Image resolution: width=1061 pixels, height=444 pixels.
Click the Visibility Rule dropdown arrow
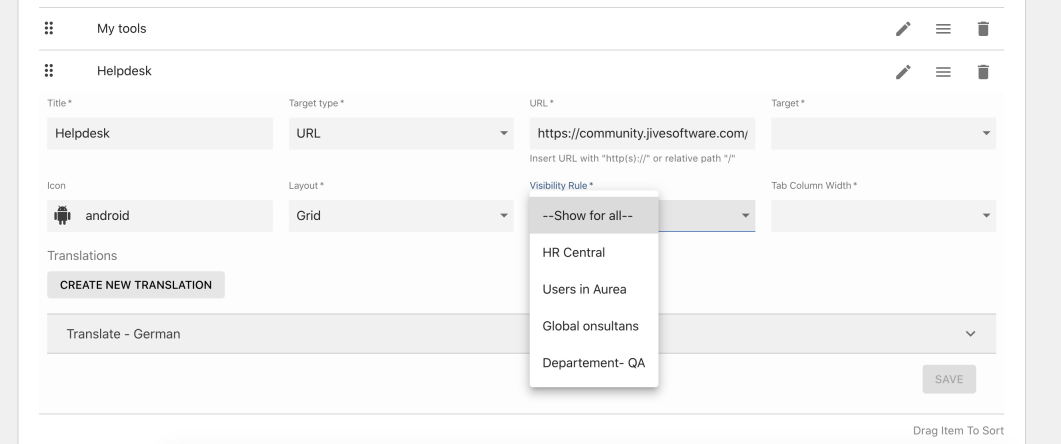[x=745, y=216]
